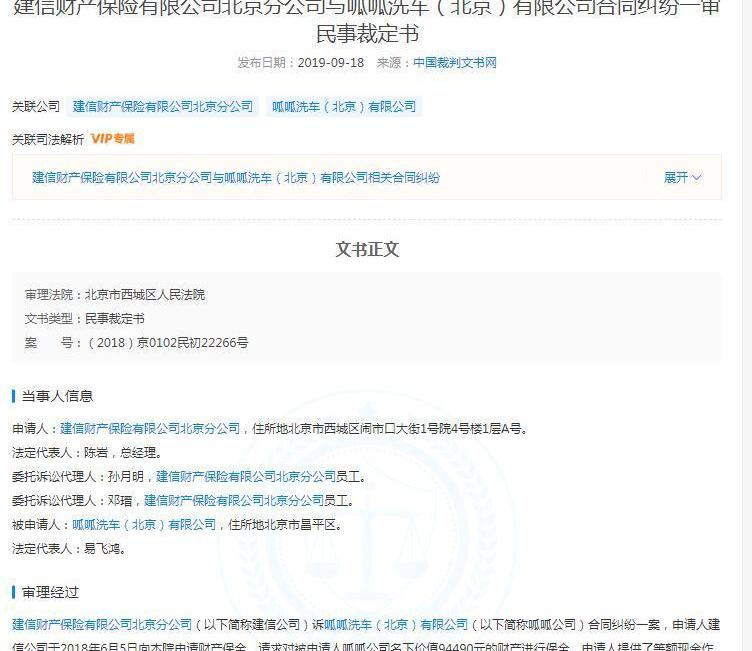Click the 当事人信息 section heading

coord(57,396)
